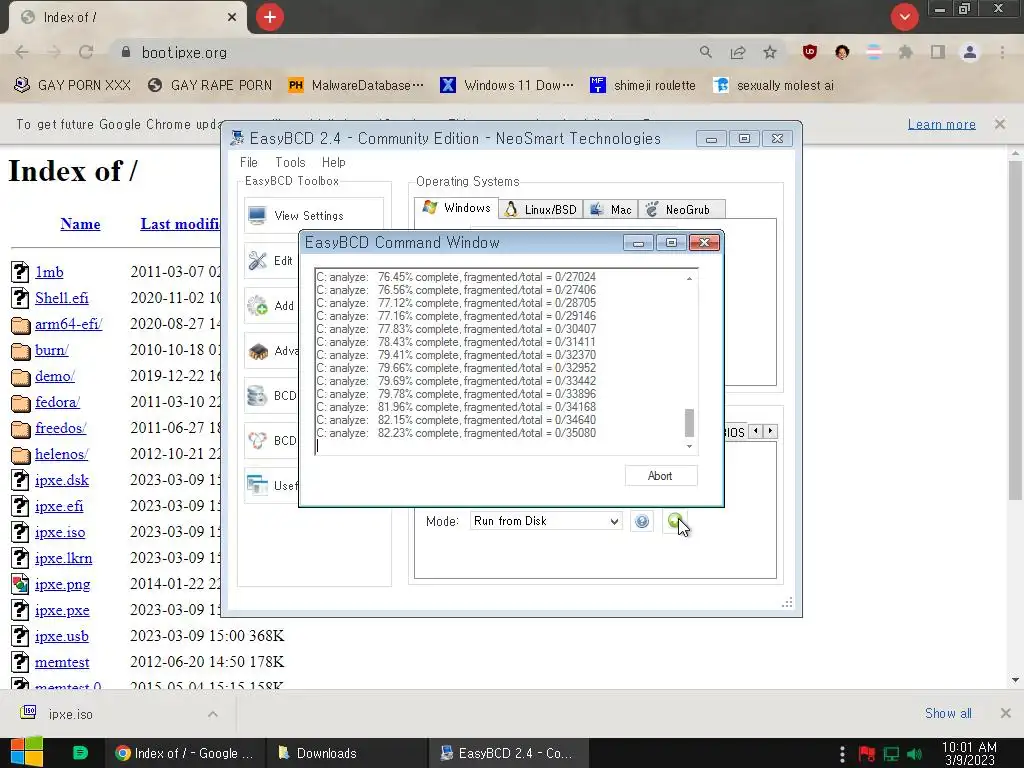This screenshot has height=768, width=1024.
Task: Click scroll-down arrow in command output
Action: 689,446
